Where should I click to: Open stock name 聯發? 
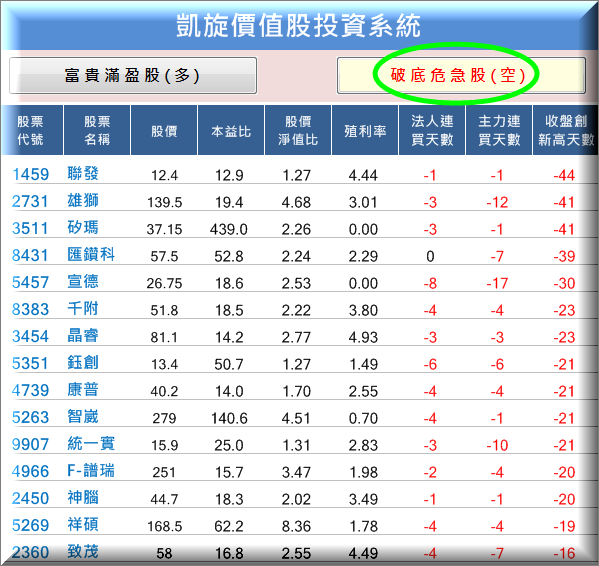click(83, 173)
